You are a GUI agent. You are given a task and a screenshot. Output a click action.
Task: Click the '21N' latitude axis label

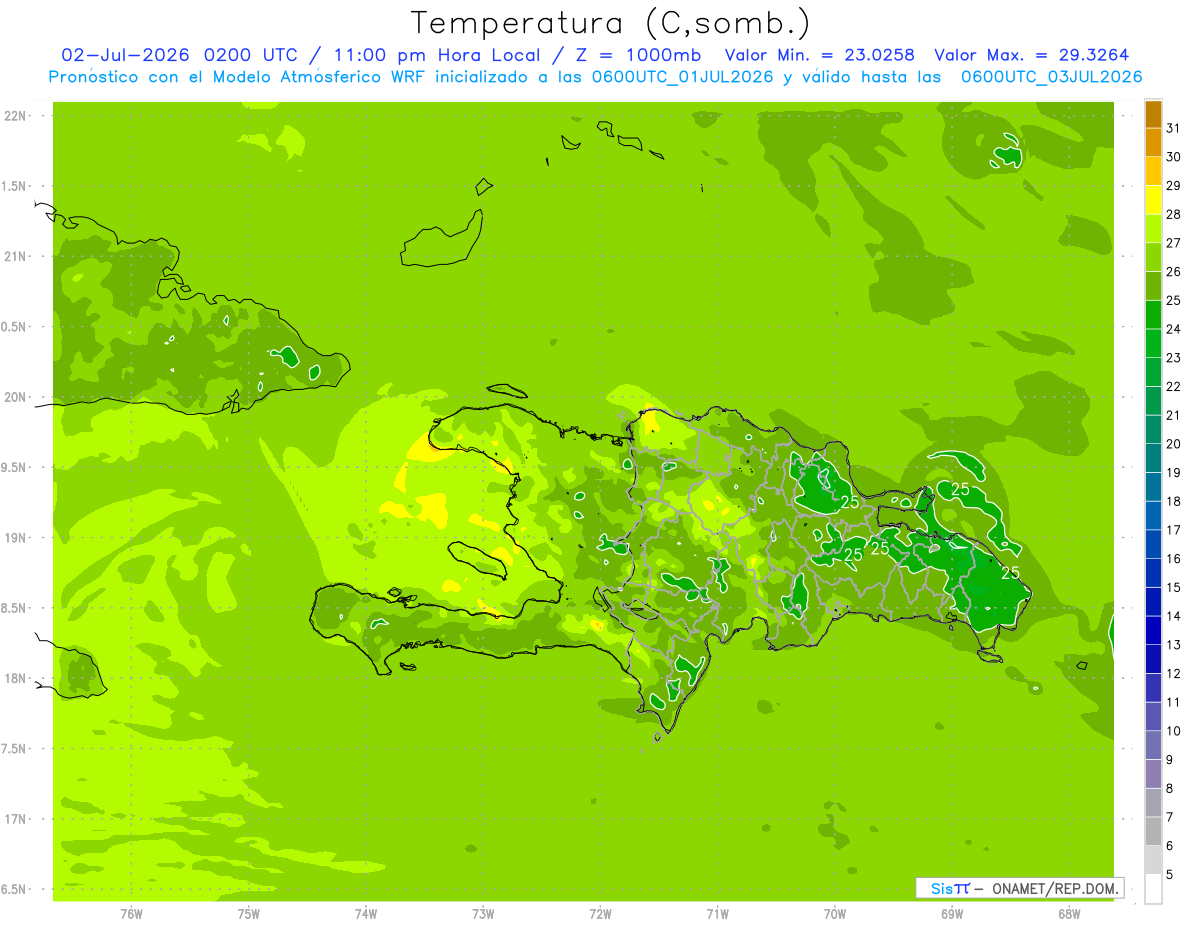point(15,256)
